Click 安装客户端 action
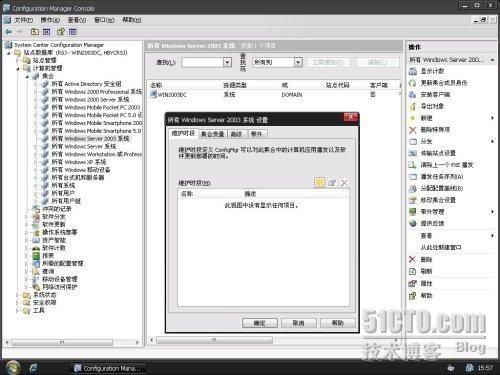 pos(435,95)
